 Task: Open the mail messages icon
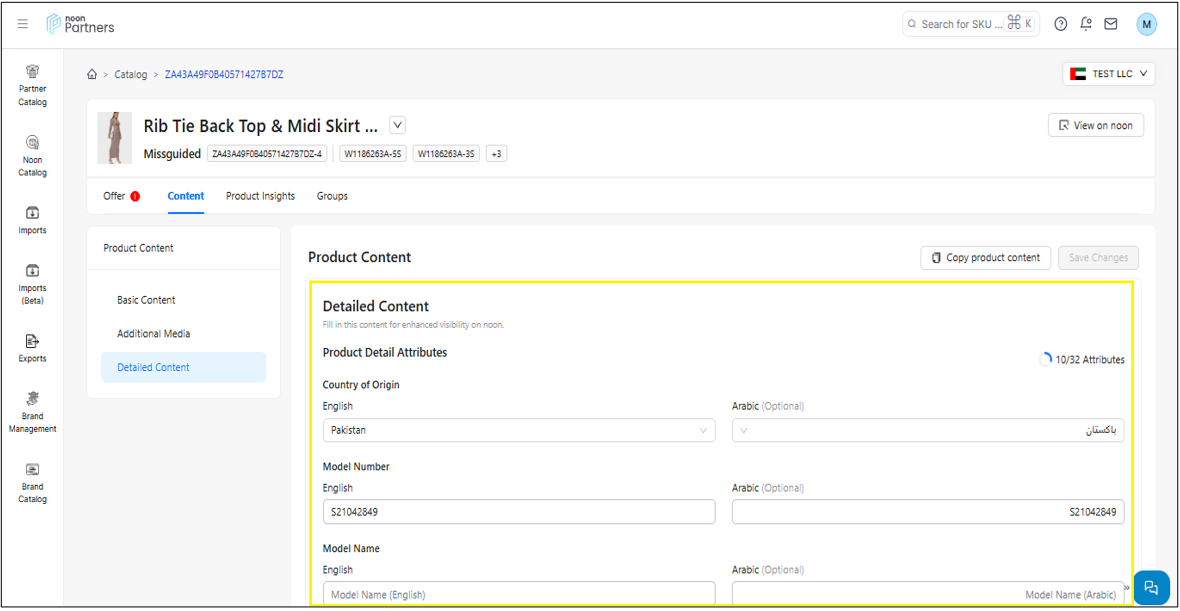click(x=1111, y=24)
